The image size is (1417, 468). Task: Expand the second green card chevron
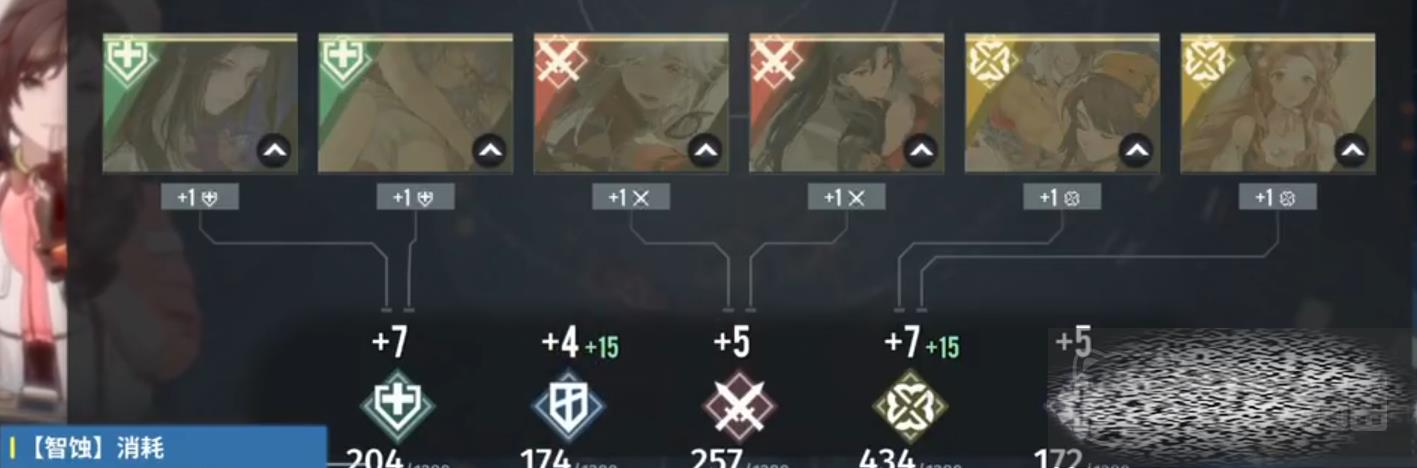pos(490,151)
